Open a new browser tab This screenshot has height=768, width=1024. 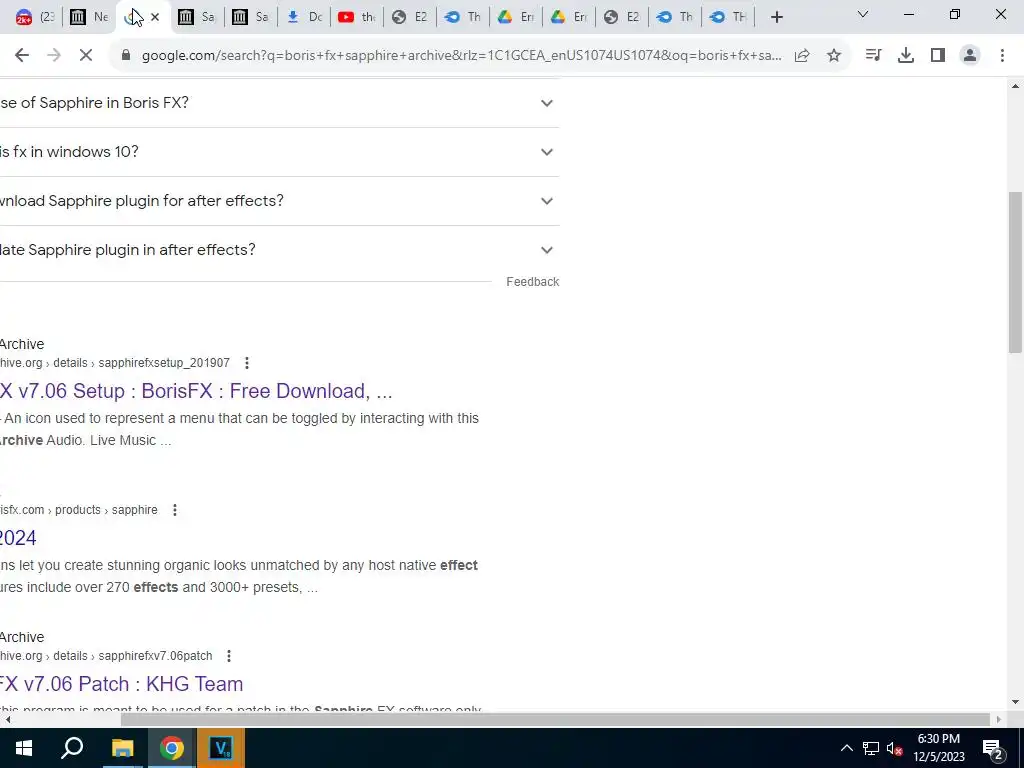click(776, 17)
